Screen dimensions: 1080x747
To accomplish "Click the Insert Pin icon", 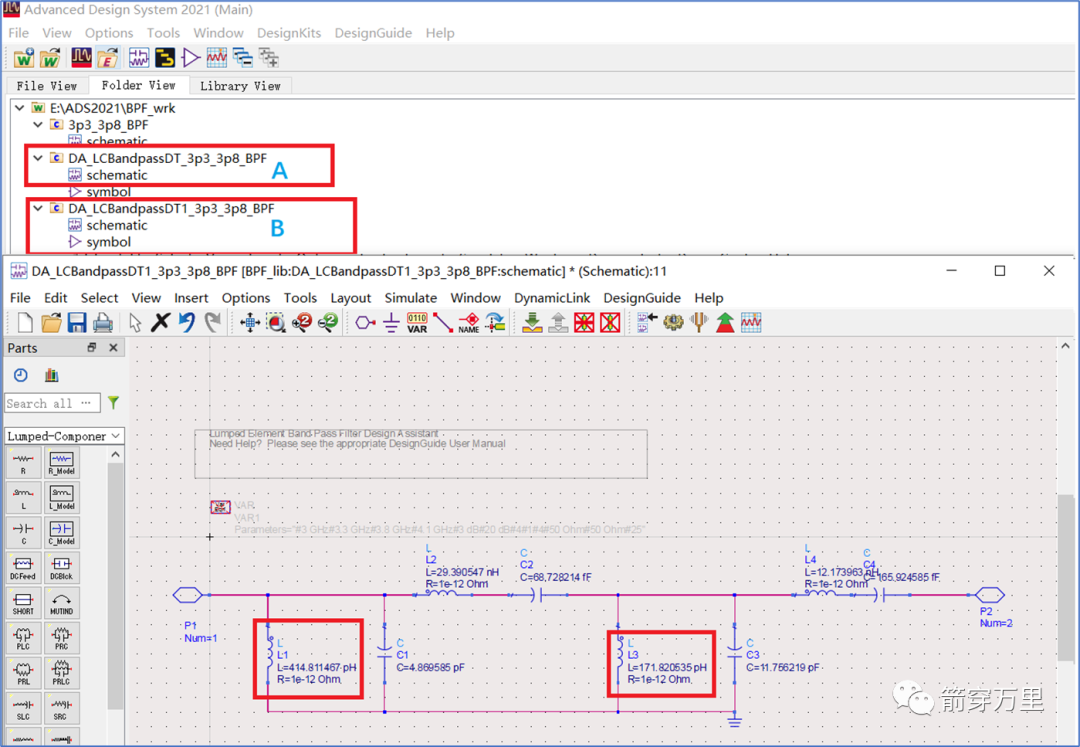I will tap(365, 322).
